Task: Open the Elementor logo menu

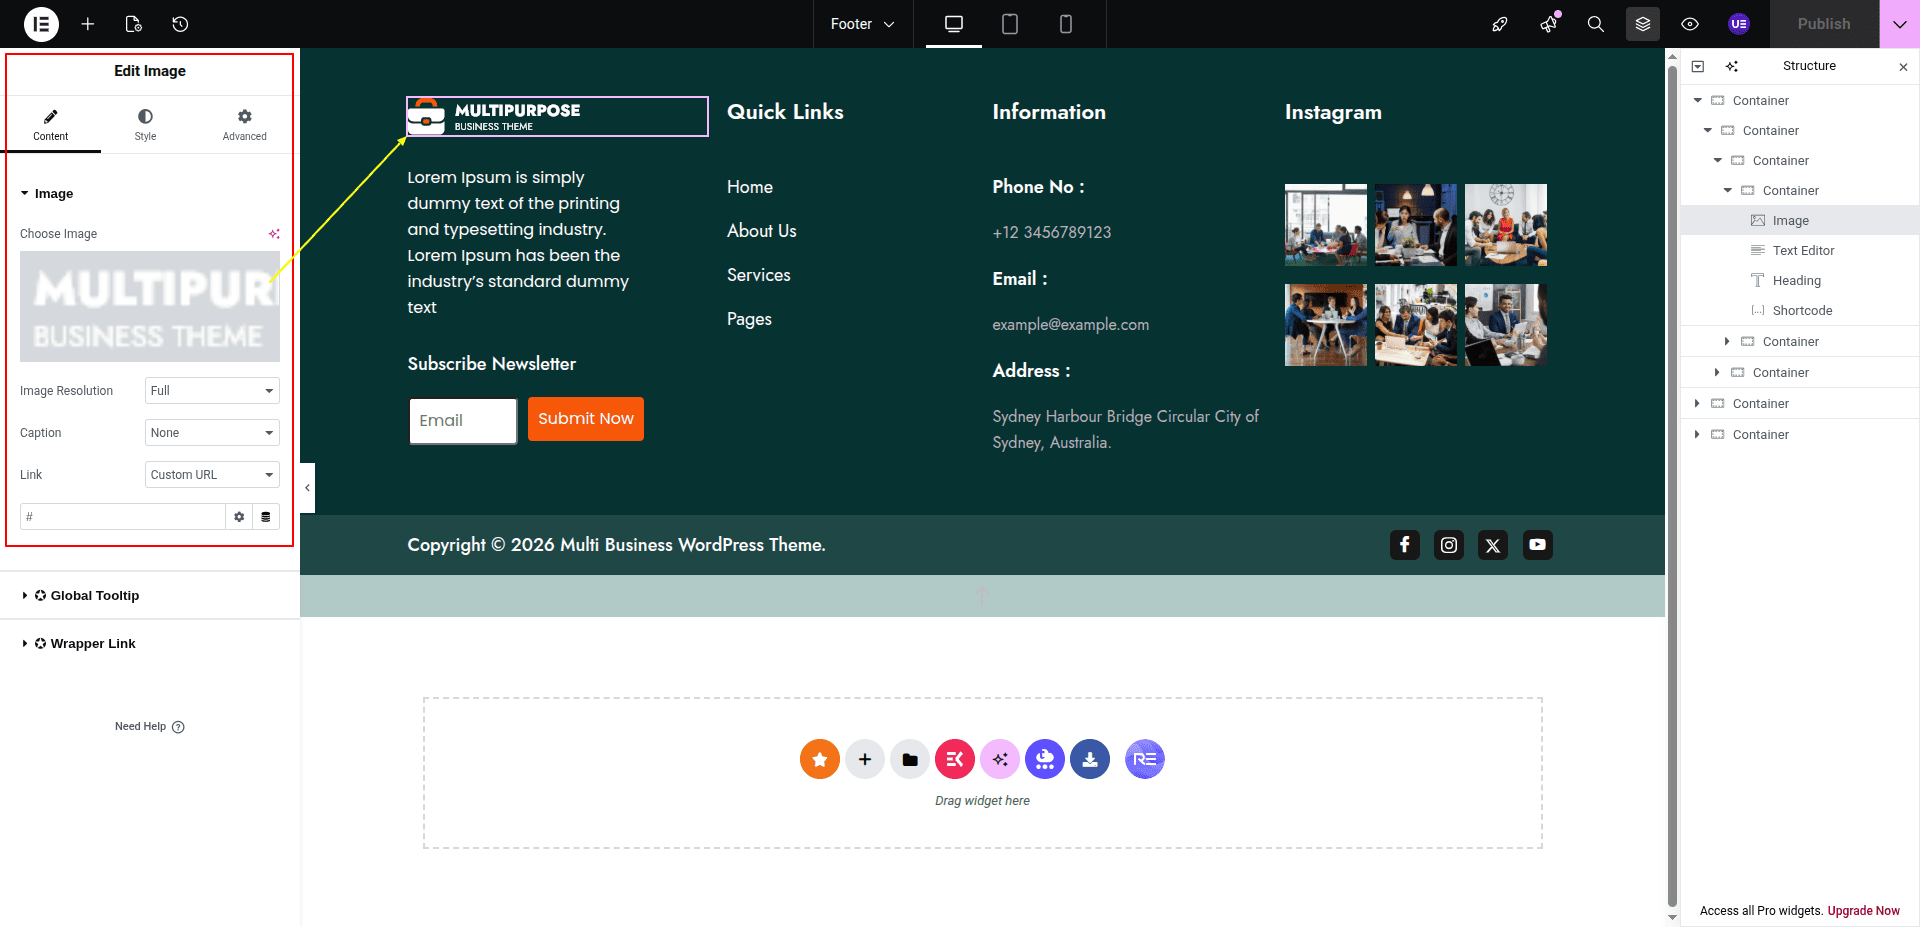Action: coord(41,24)
